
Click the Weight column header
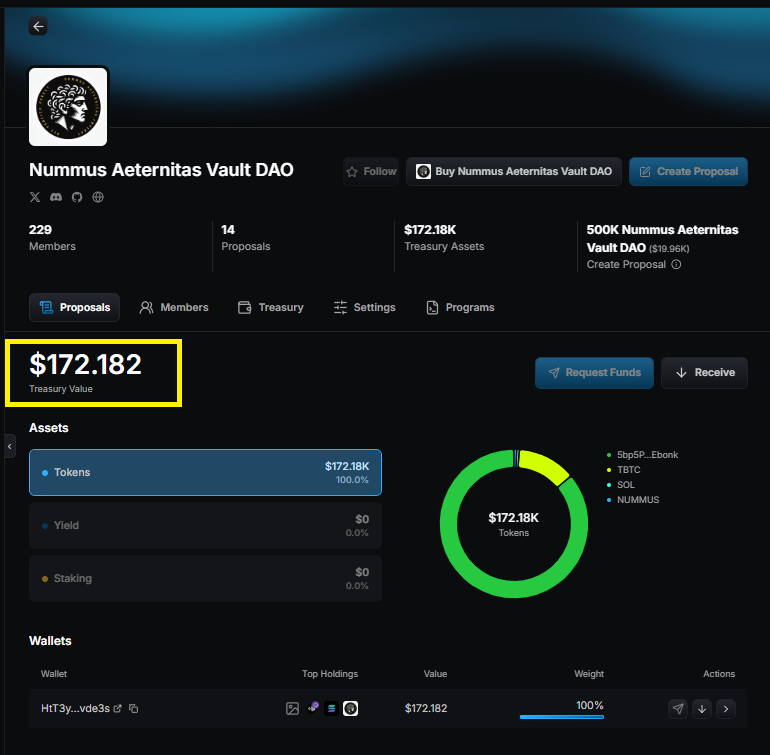click(x=589, y=674)
